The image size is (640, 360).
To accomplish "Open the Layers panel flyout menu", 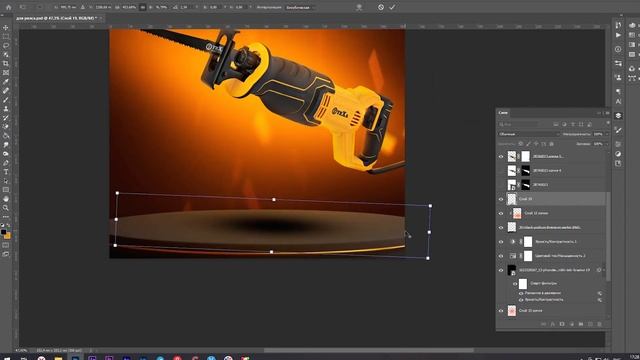I will coord(608,113).
